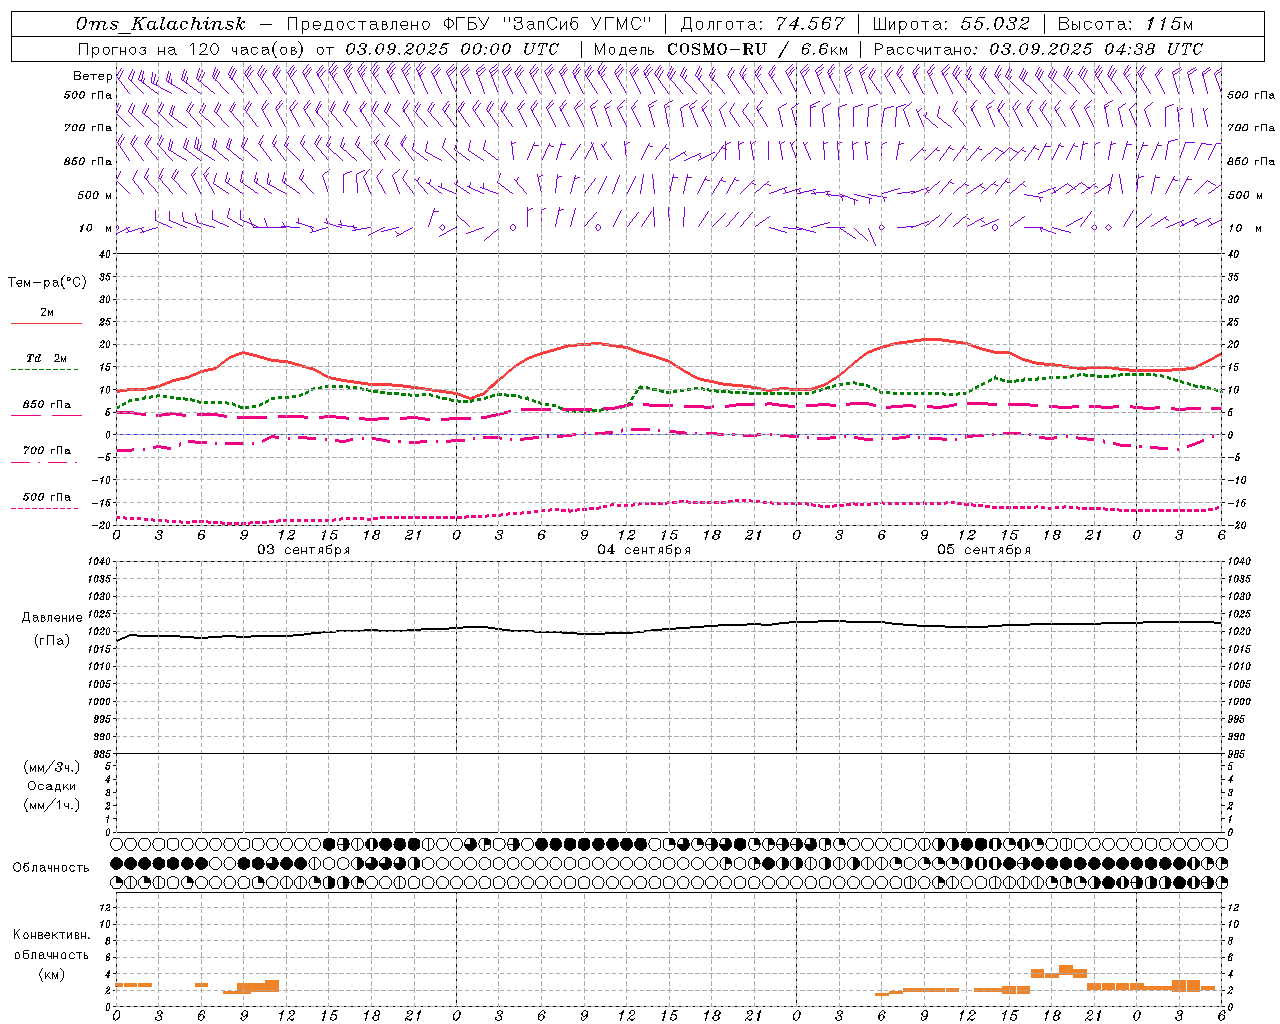This screenshot has width=1280, height=1024.
Task: Click the 'Давление' pressure chart label
Action: tap(52, 618)
